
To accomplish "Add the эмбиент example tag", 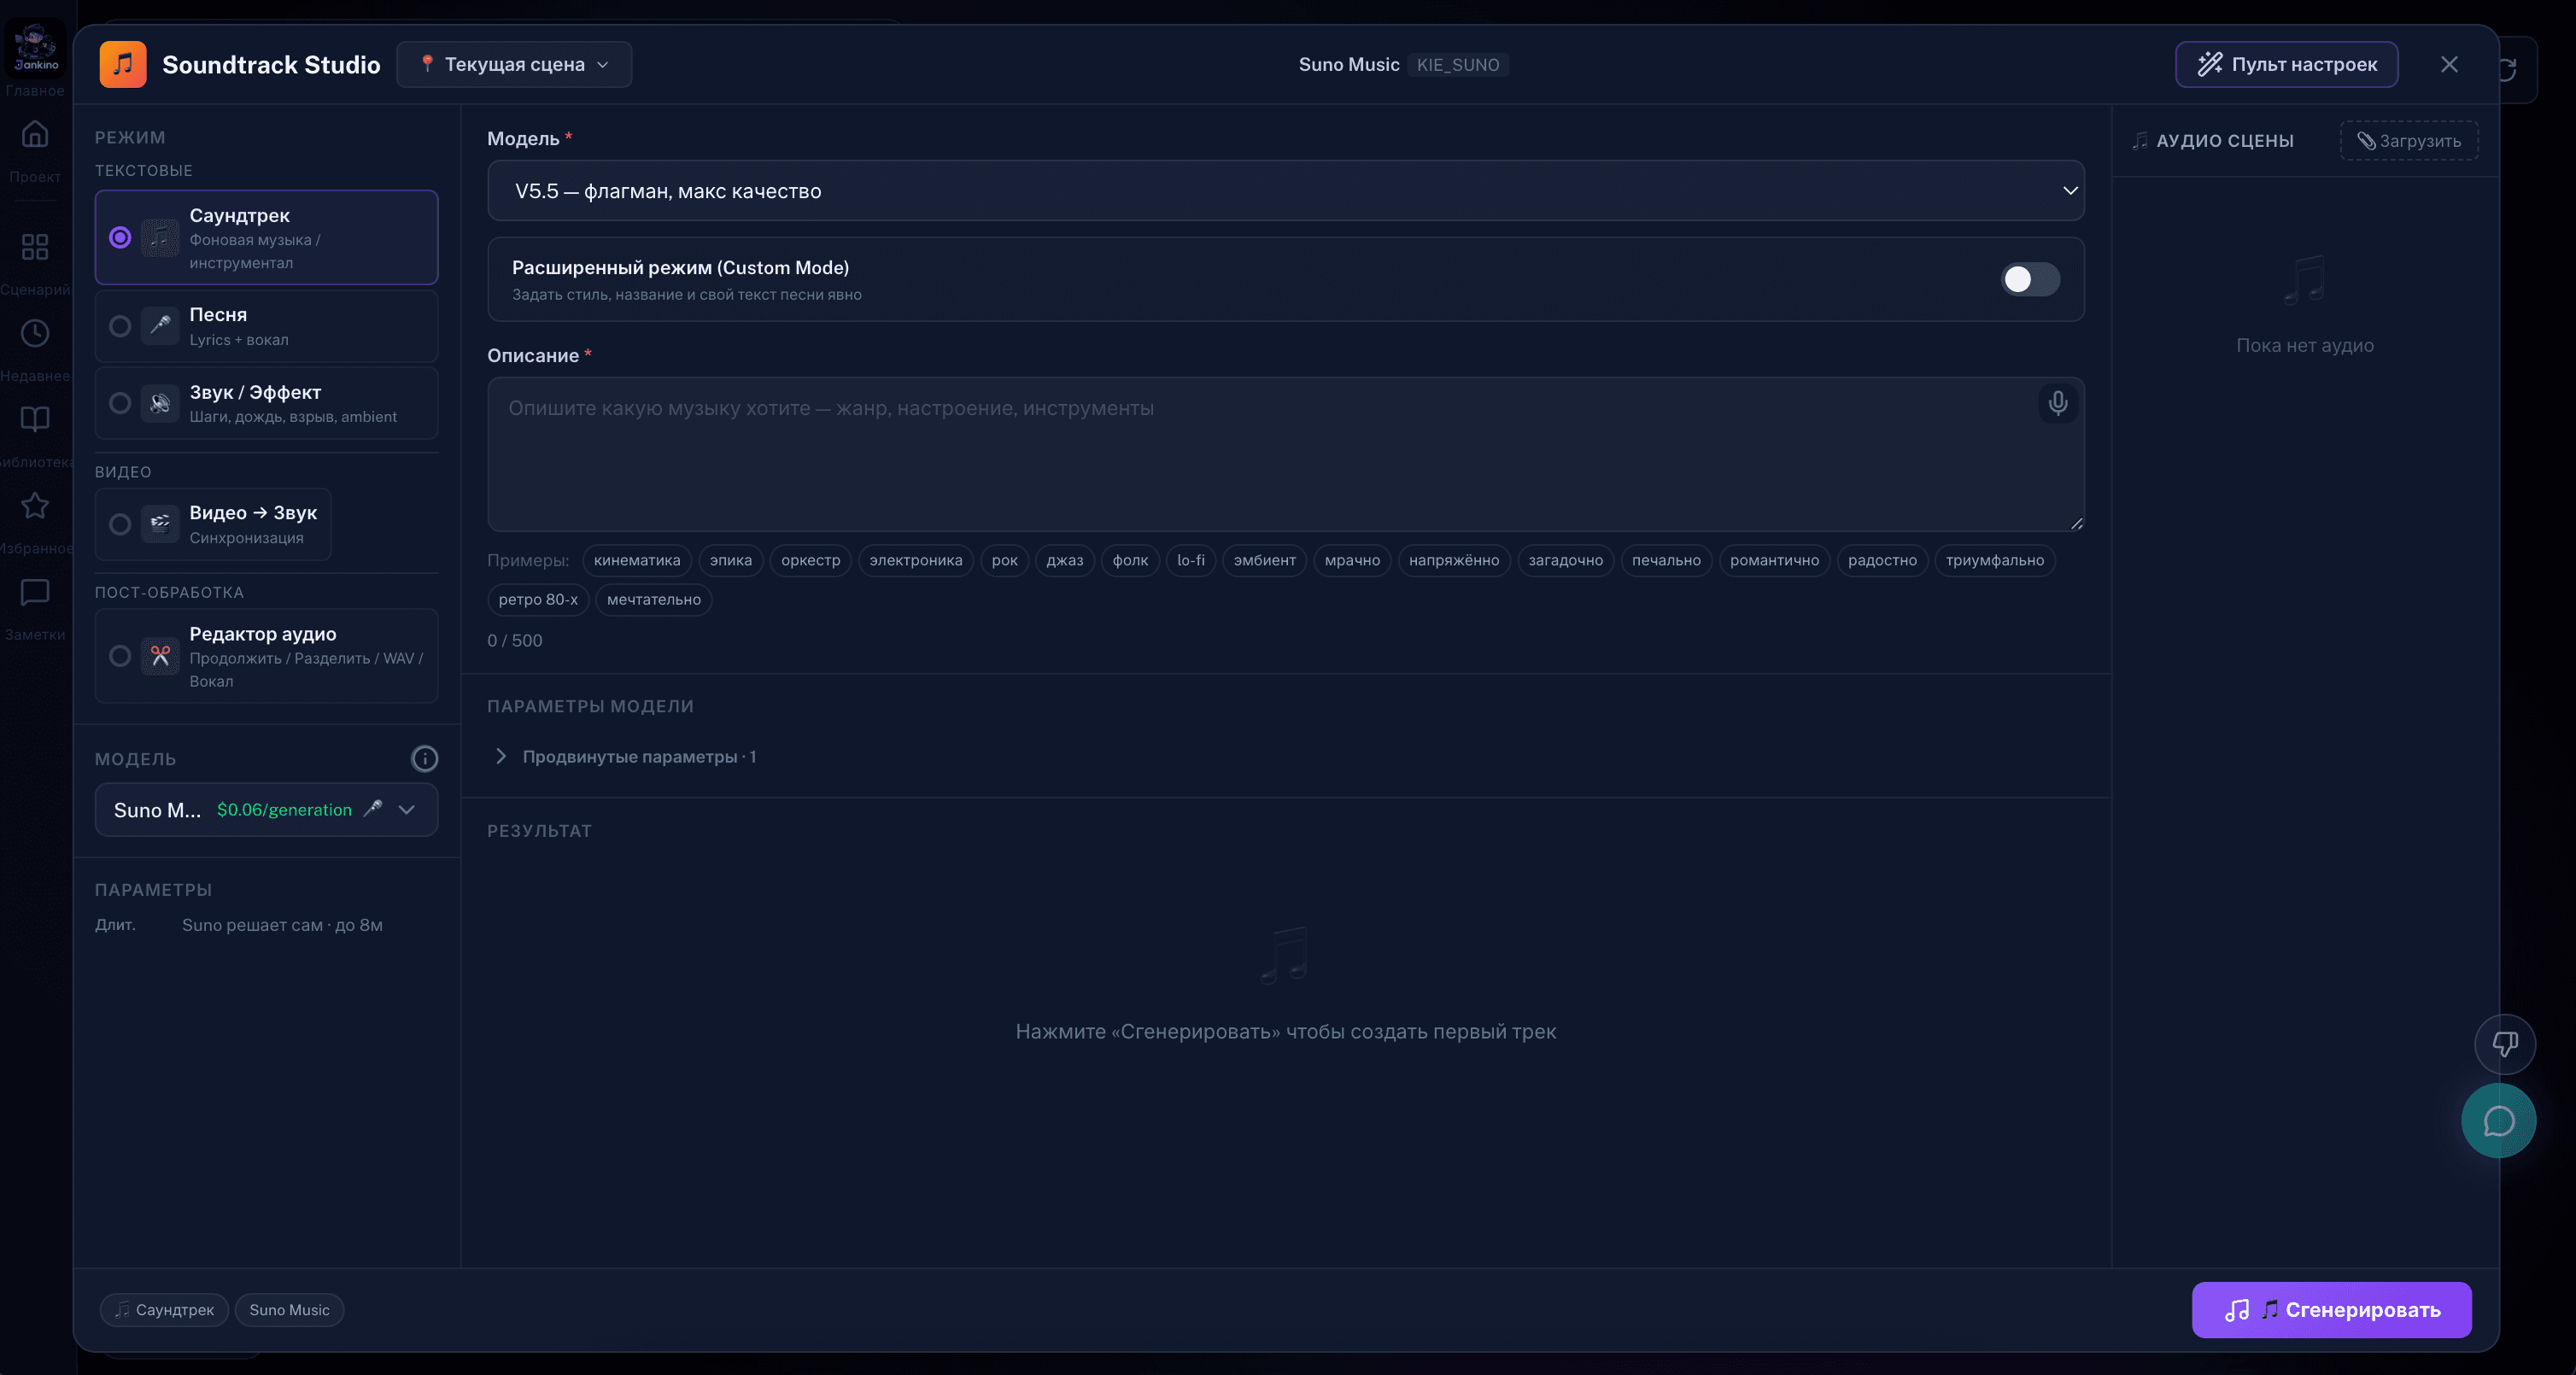I will [1264, 560].
